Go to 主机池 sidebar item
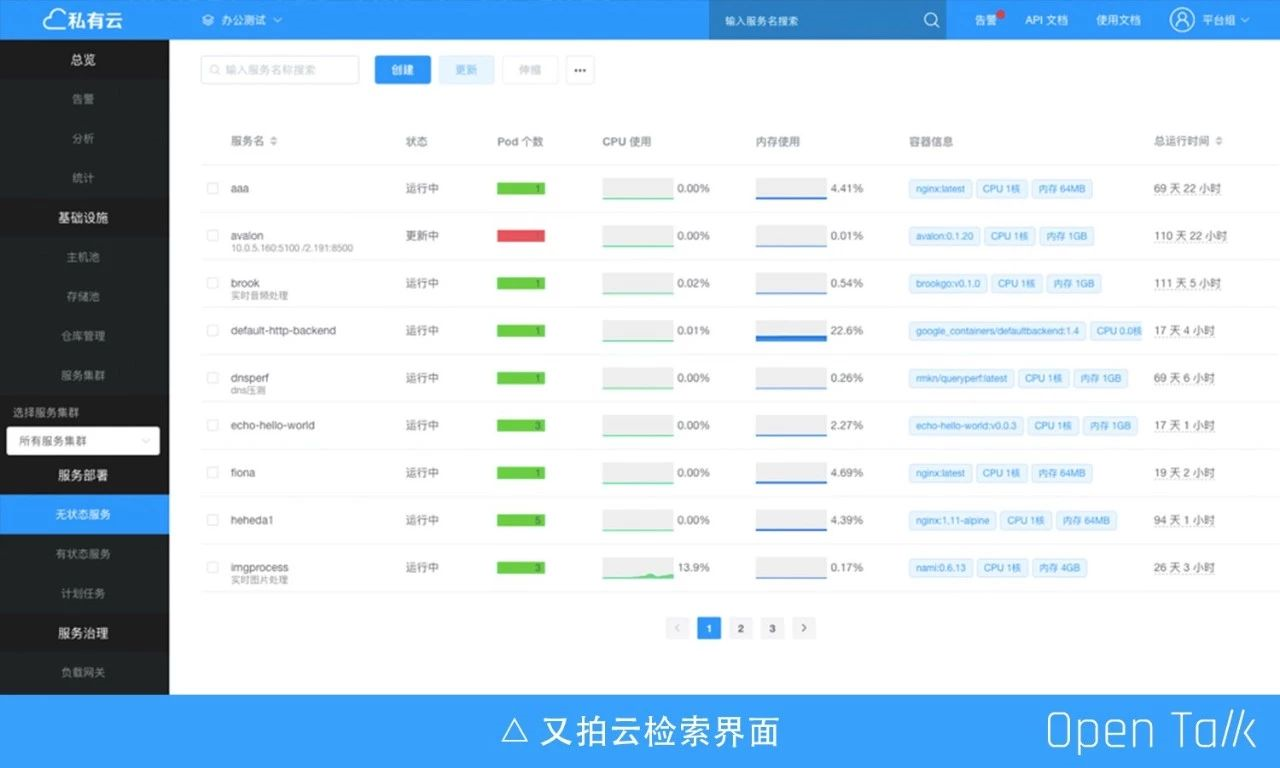This screenshot has height=768, width=1280. pyautogui.click(x=84, y=257)
